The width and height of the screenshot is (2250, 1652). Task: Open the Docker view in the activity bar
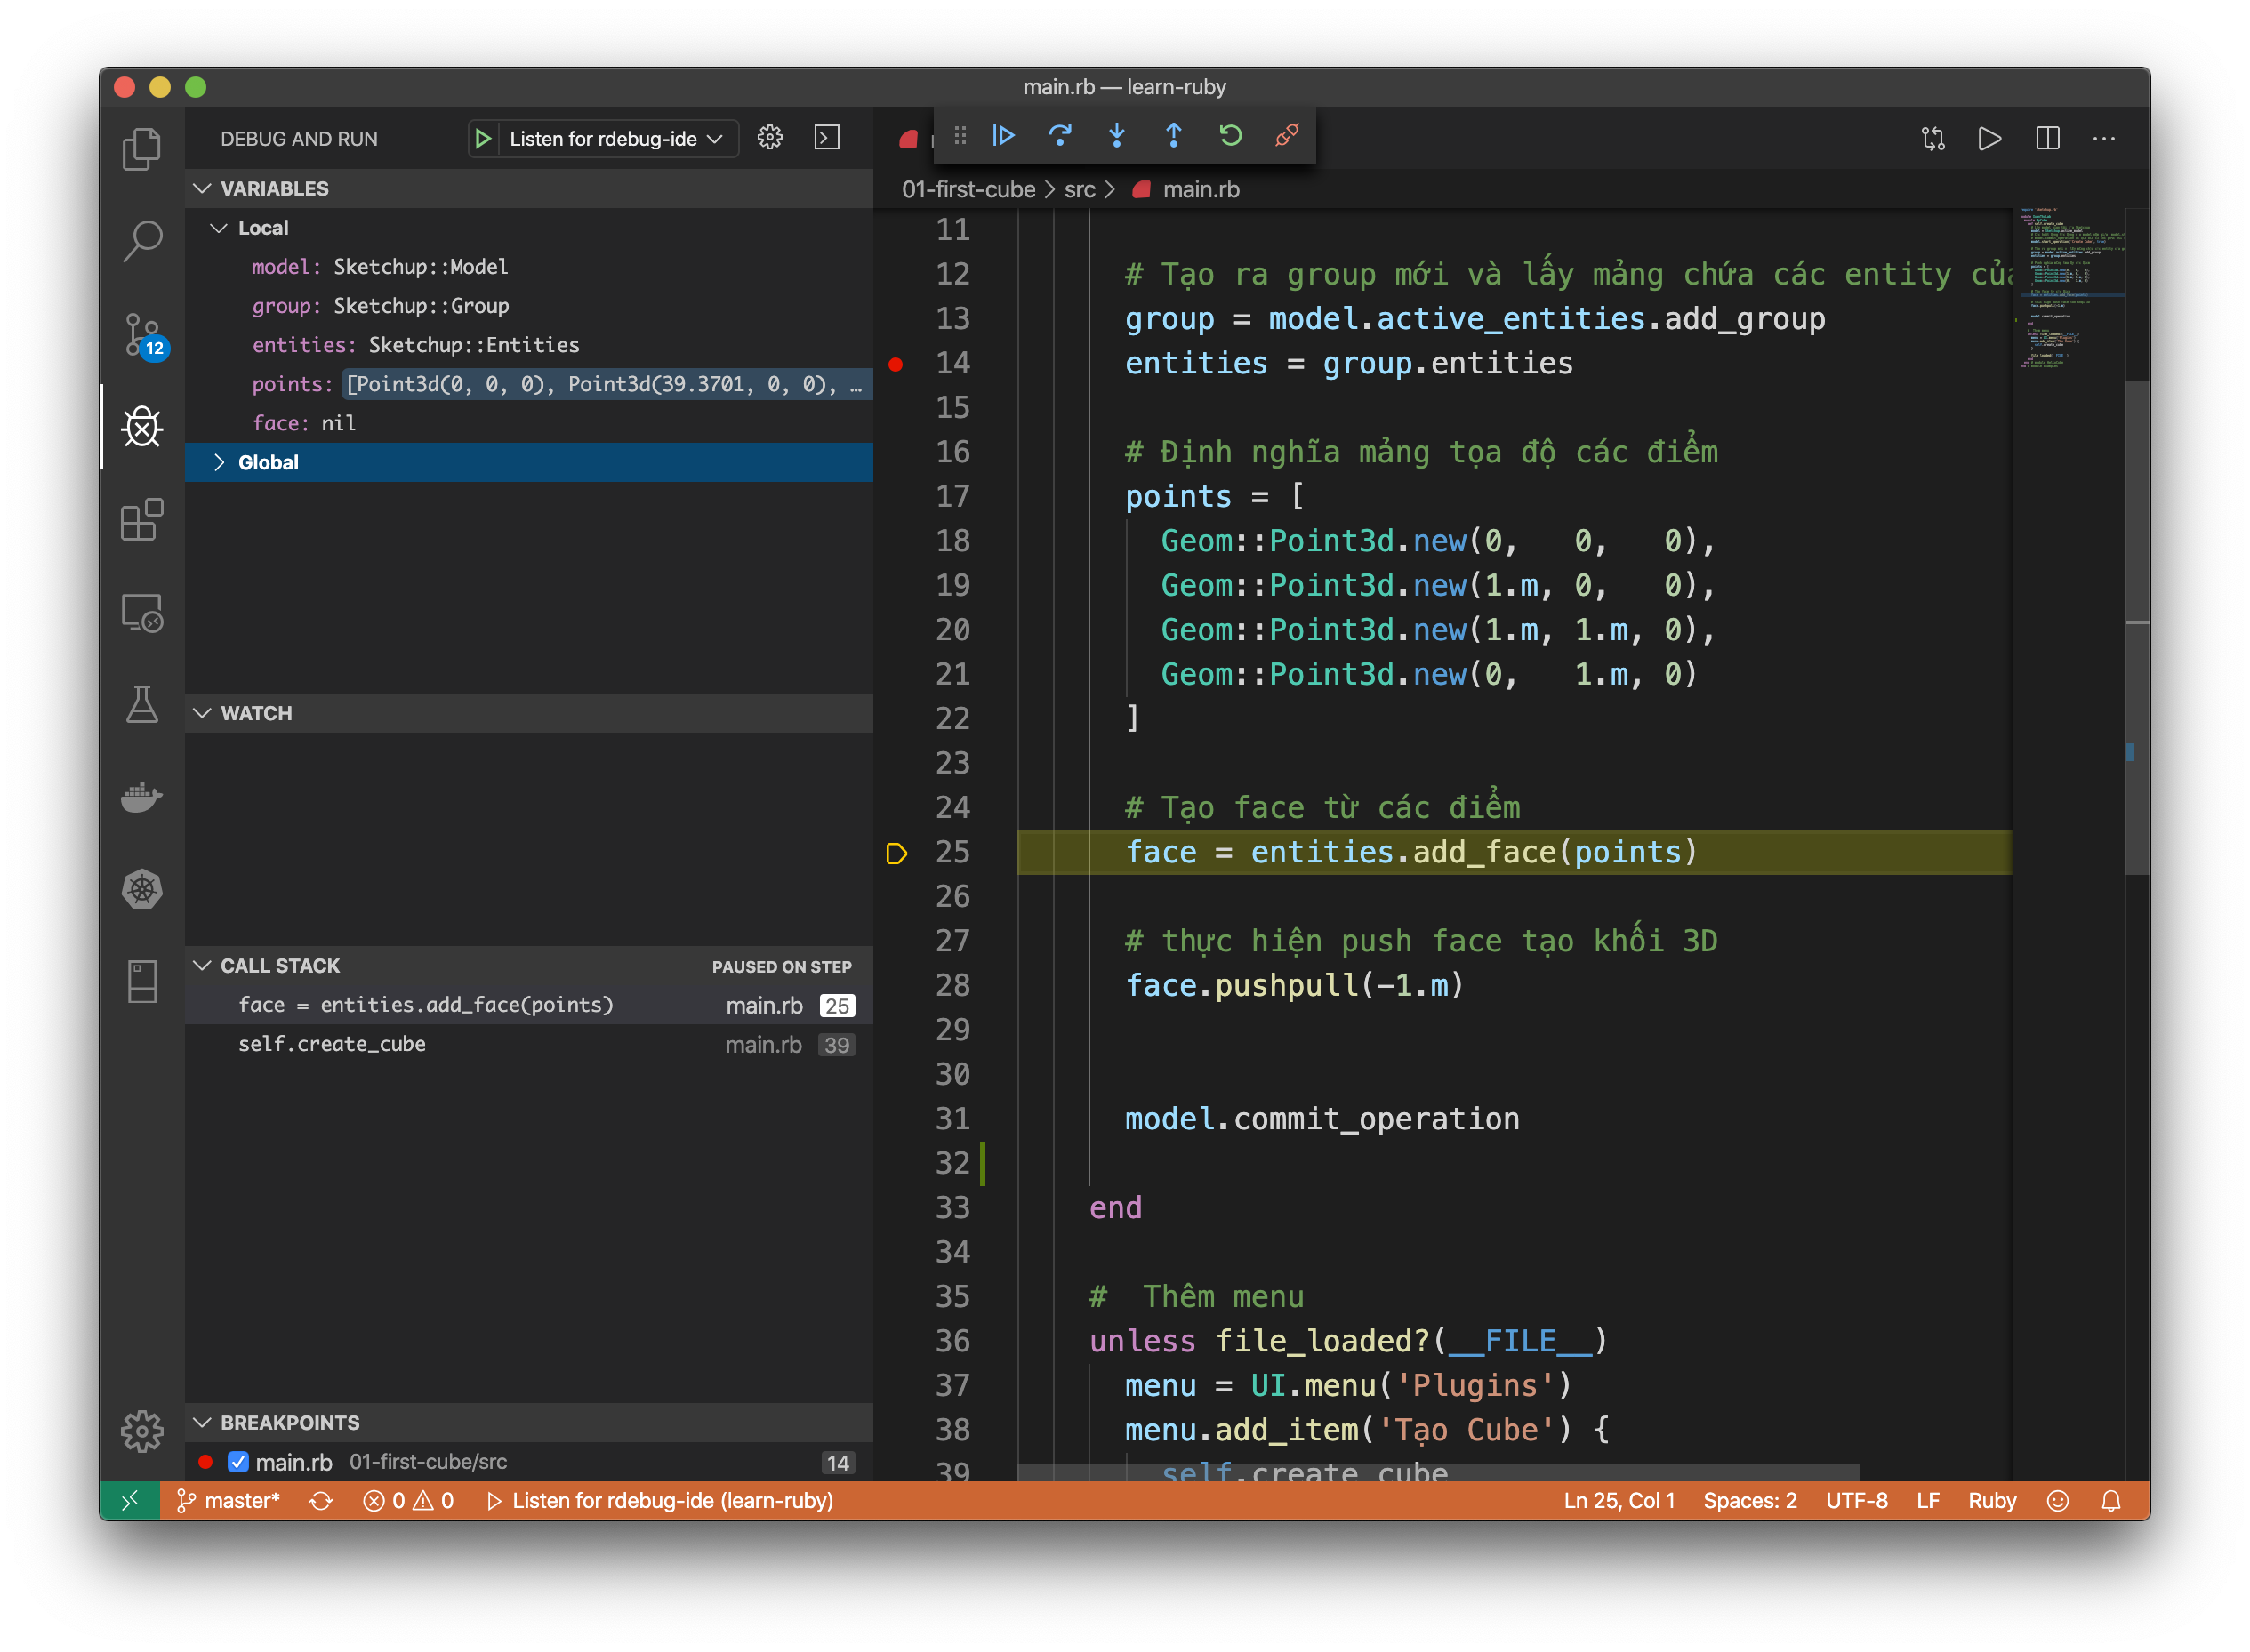142,797
